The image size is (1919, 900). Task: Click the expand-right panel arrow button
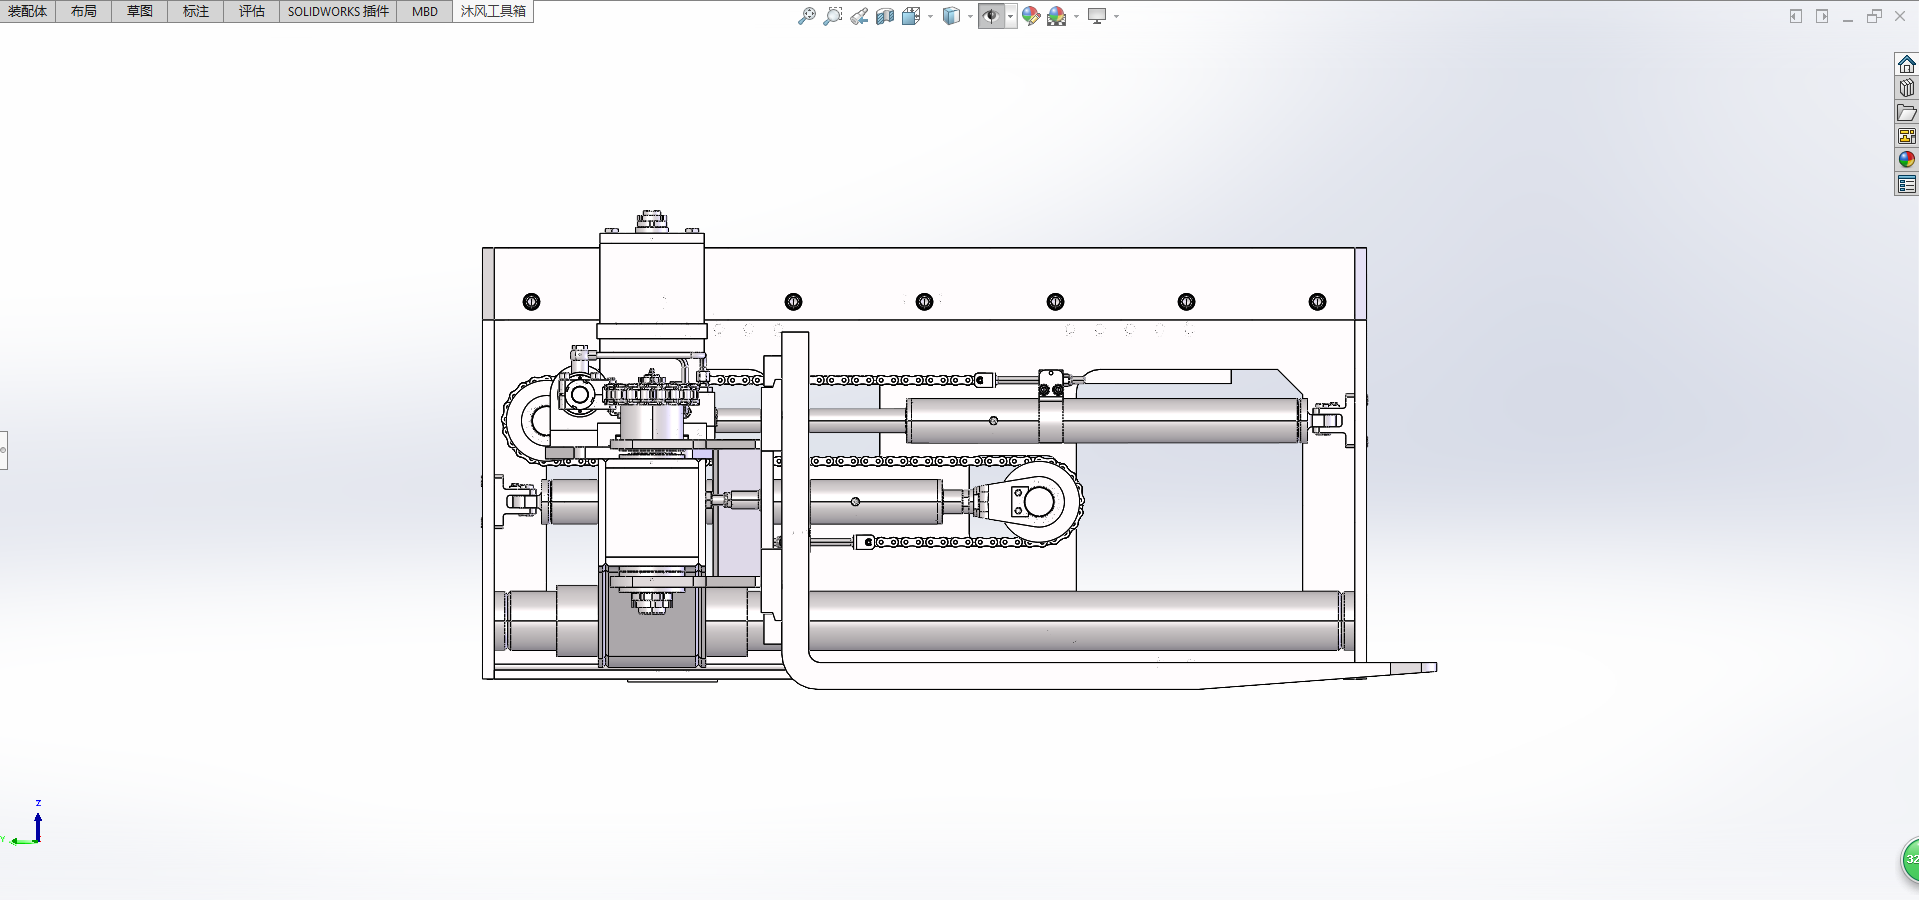coord(1822,16)
